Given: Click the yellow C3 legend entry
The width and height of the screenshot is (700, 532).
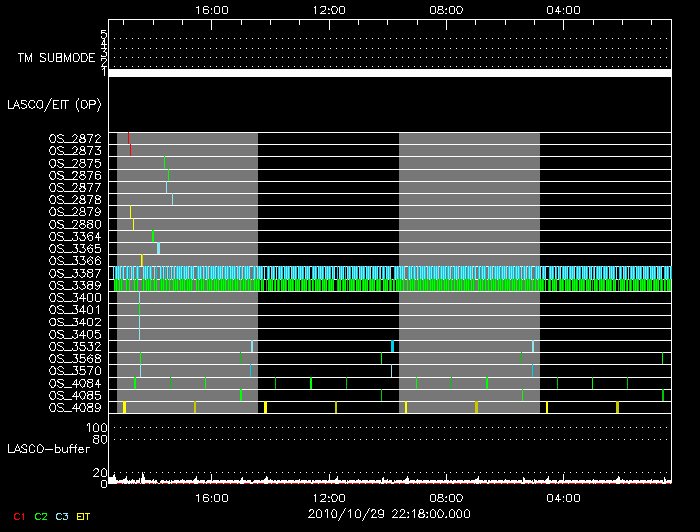Looking at the screenshot, I should tap(62, 515).
